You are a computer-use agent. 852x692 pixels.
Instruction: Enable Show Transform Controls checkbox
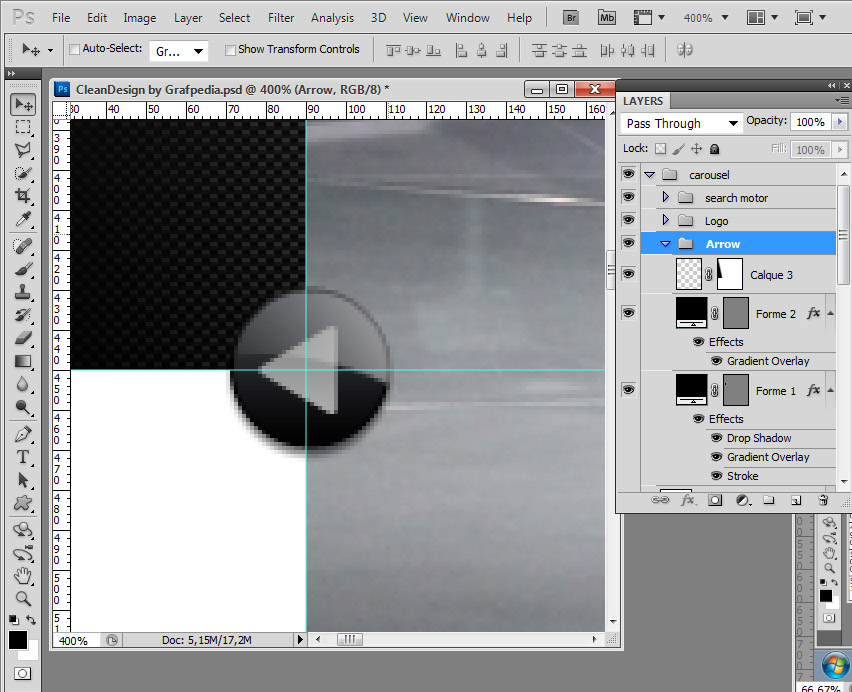click(x=230, y=50)
